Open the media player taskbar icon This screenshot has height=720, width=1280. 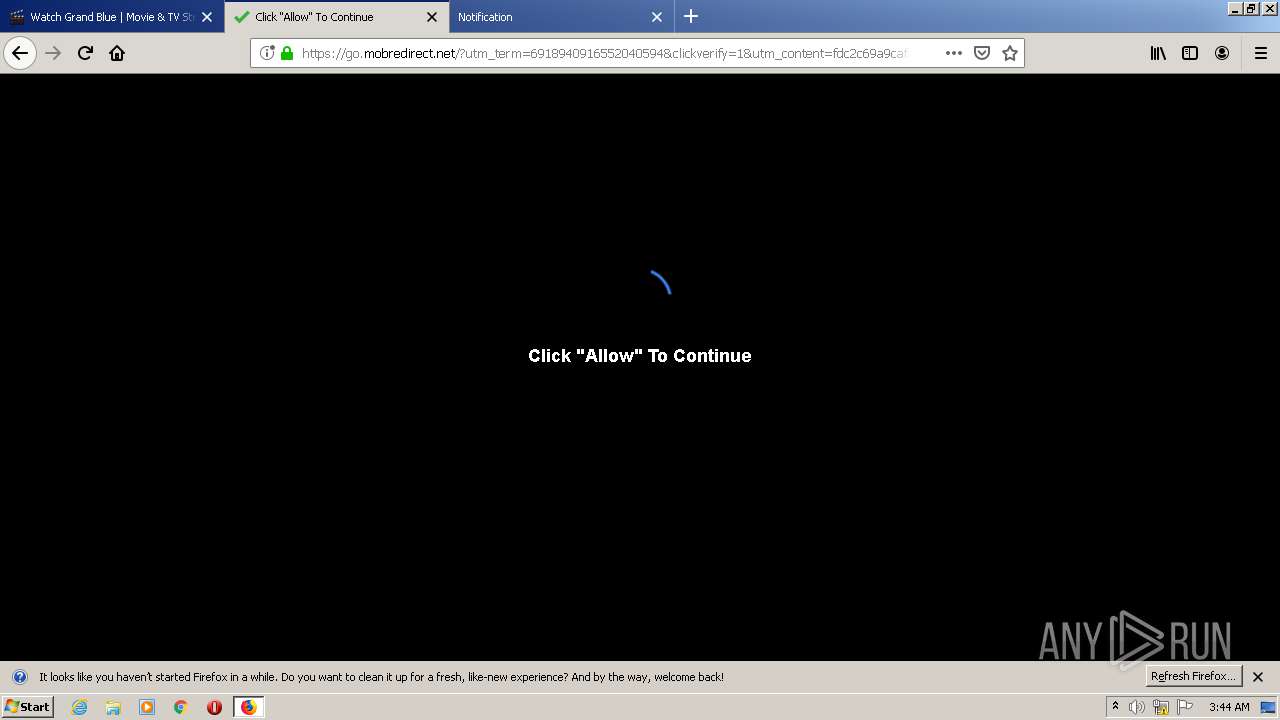pyautogui.click(x=147, y=707)
